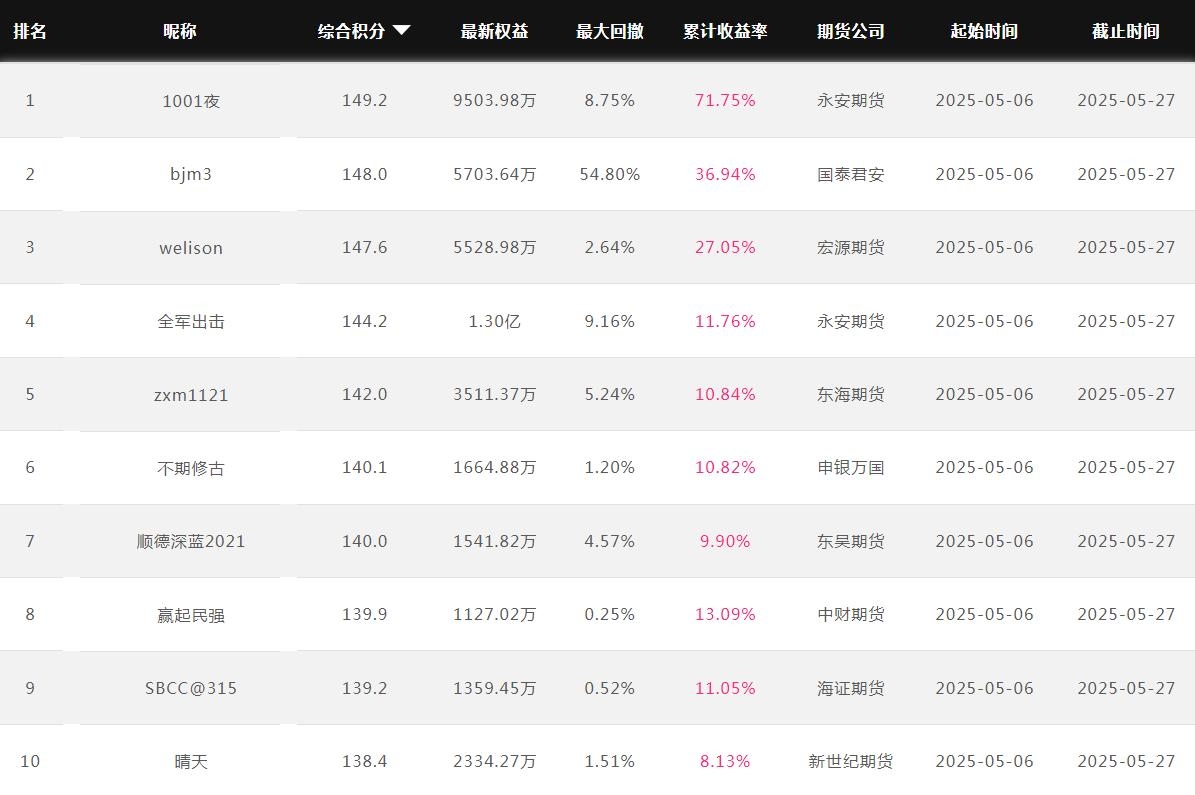Select drawdown value 0.25%

pos(610,614)
